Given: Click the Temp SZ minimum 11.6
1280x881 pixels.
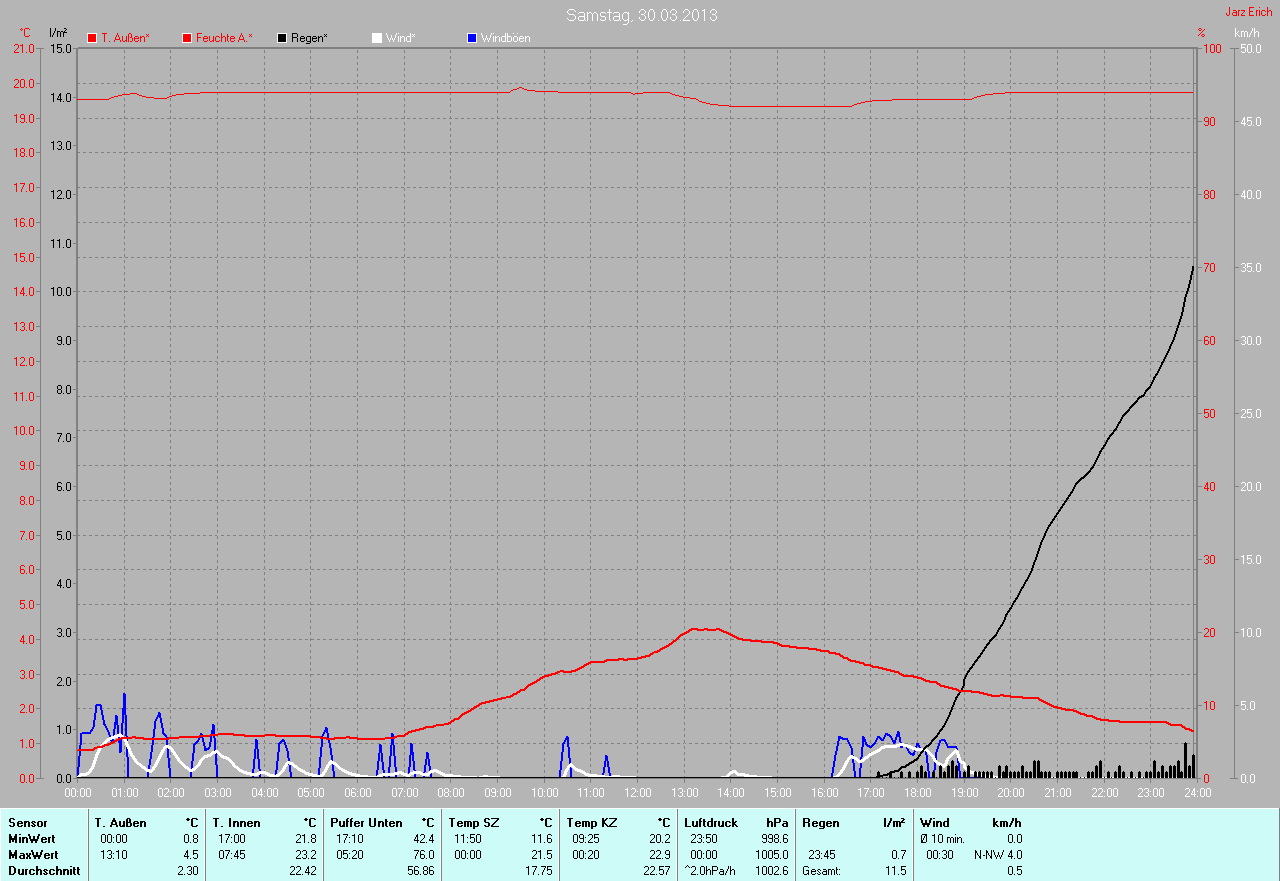Looking at the screenshot, I should [x=541, y=839].
